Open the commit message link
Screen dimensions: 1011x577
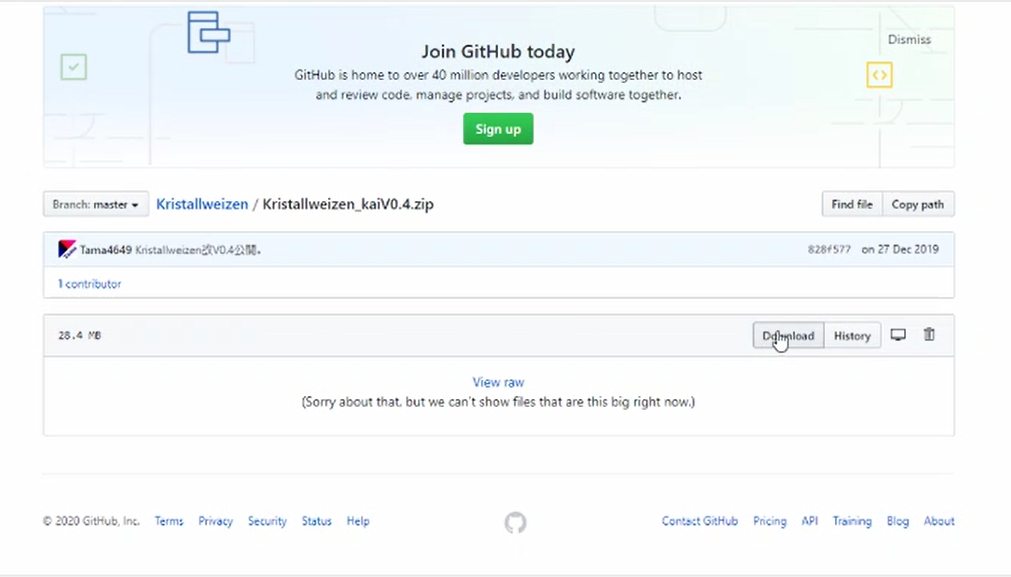click(x=198, y=249)
